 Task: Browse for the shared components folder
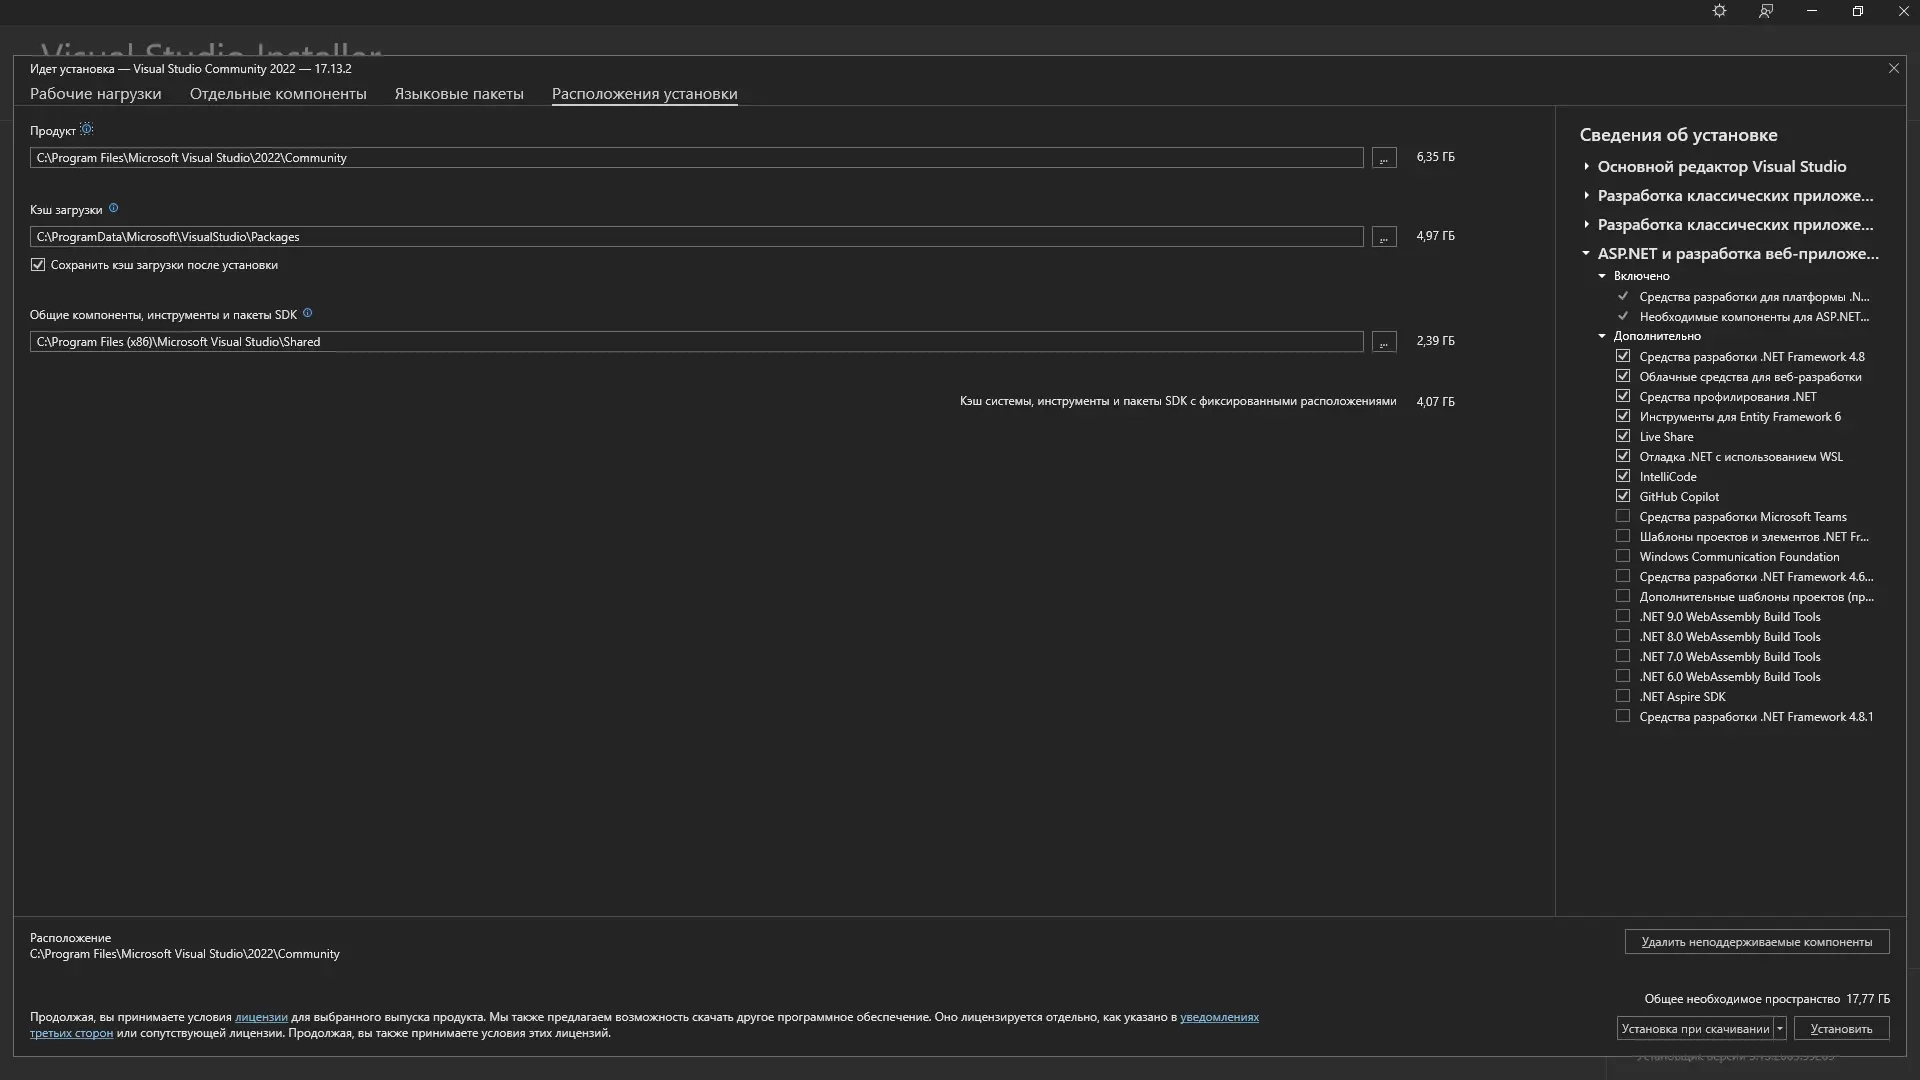tap(1384, 342)
